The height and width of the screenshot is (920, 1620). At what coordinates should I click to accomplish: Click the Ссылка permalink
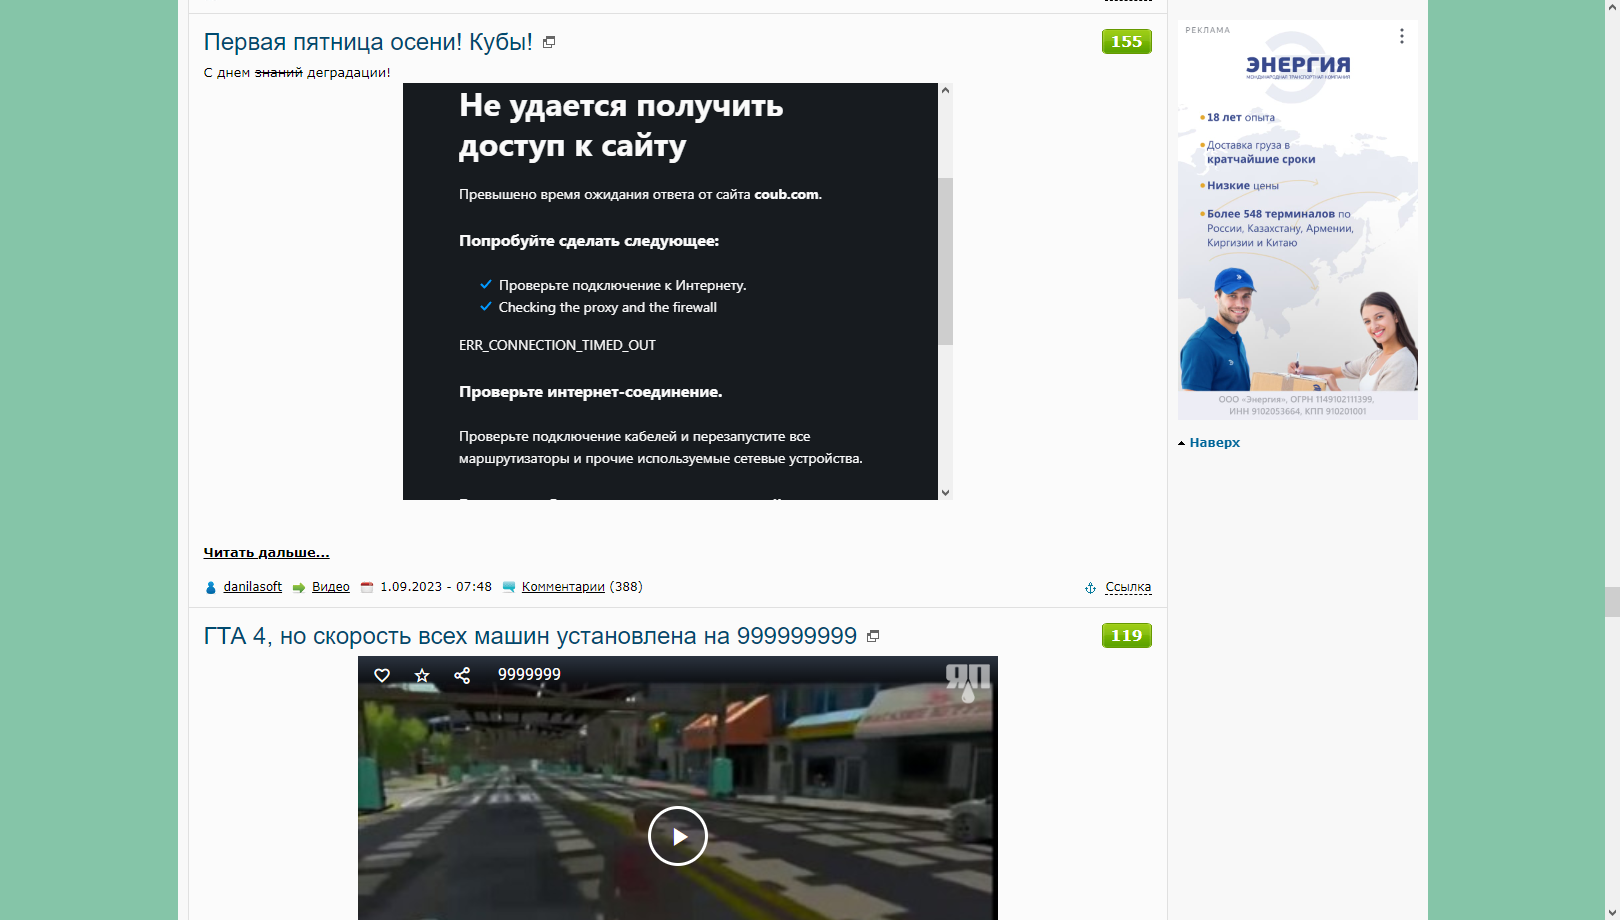1128,587
